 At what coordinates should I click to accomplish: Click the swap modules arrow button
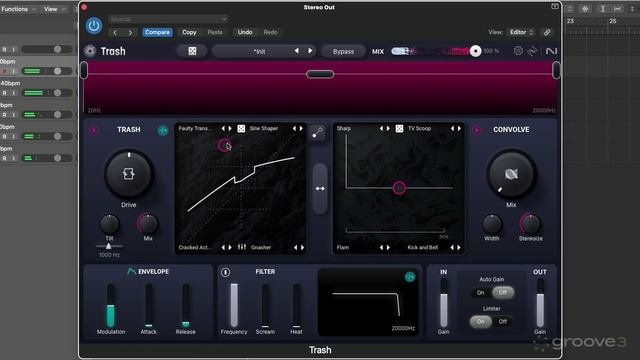click(320, 189)
